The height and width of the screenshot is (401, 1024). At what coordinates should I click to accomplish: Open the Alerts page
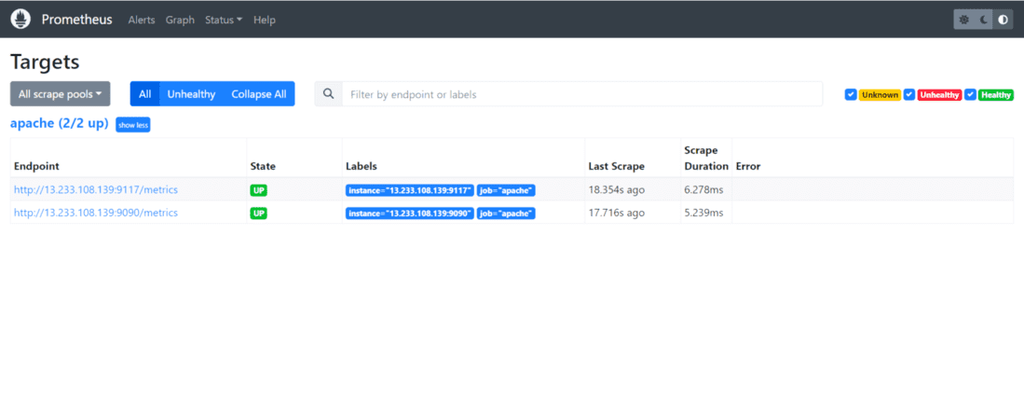tap(141, 20)
